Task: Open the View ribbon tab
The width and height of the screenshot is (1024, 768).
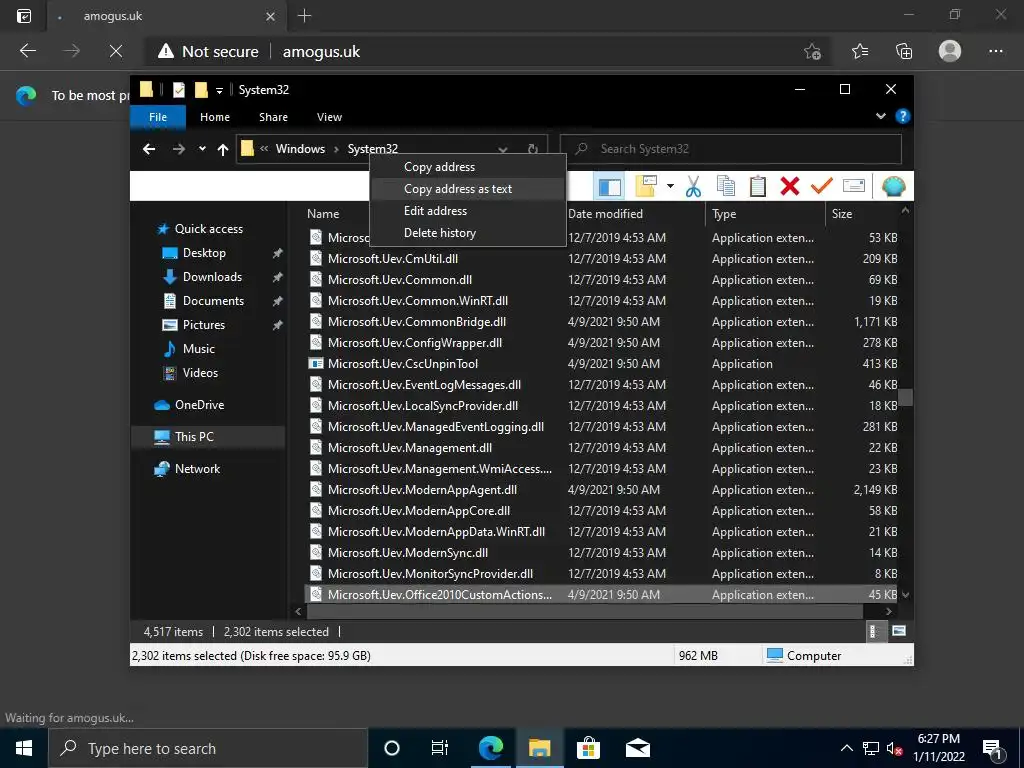Action: coord(329,117)
